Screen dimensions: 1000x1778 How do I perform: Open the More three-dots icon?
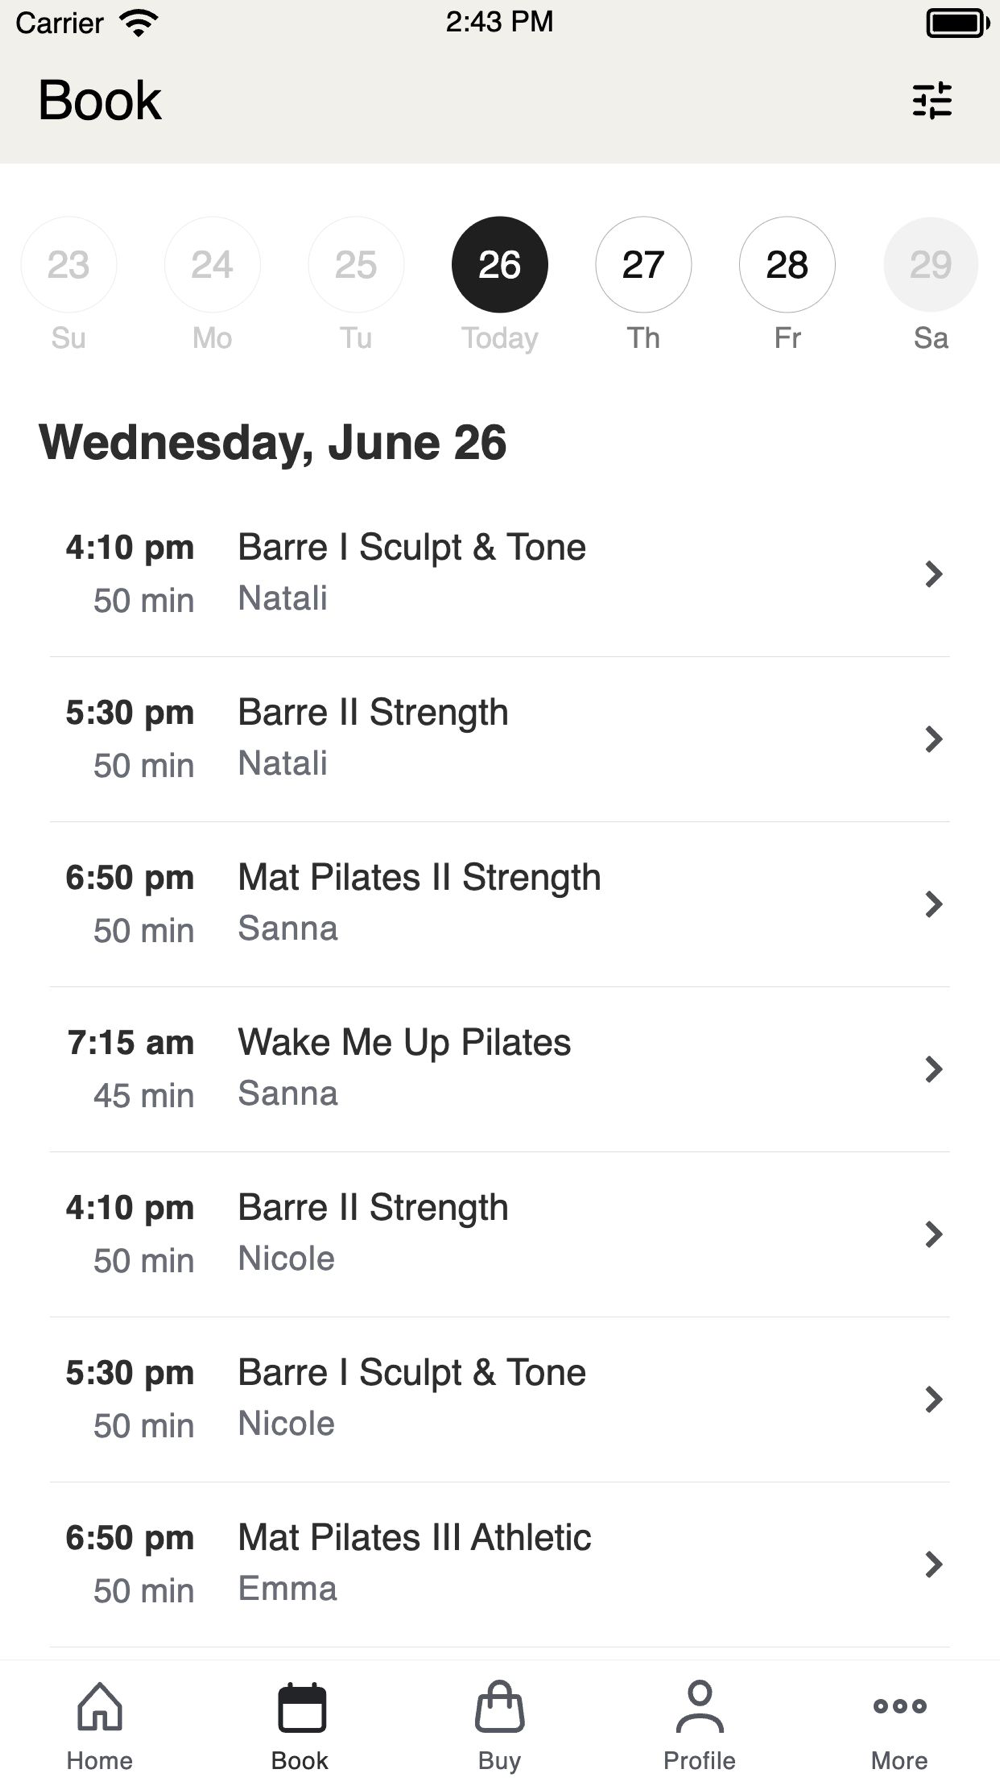click(x=900, y=1706)
